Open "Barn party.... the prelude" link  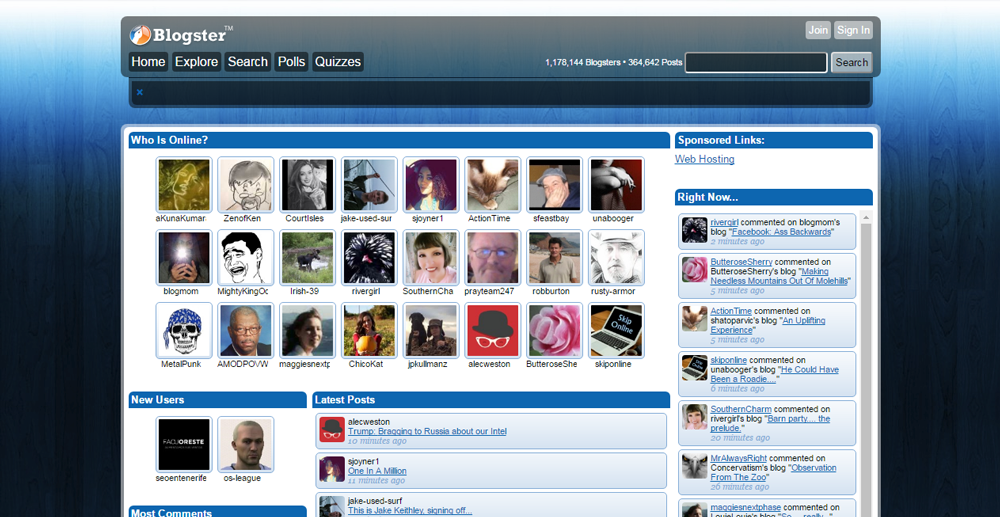pyautogui.click(x=770, y=423)
